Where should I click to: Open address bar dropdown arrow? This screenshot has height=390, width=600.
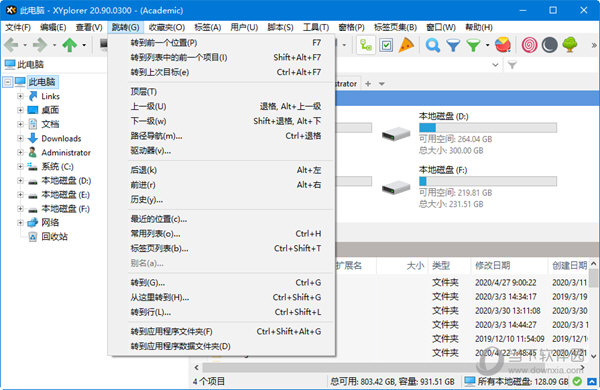point(495,65)
